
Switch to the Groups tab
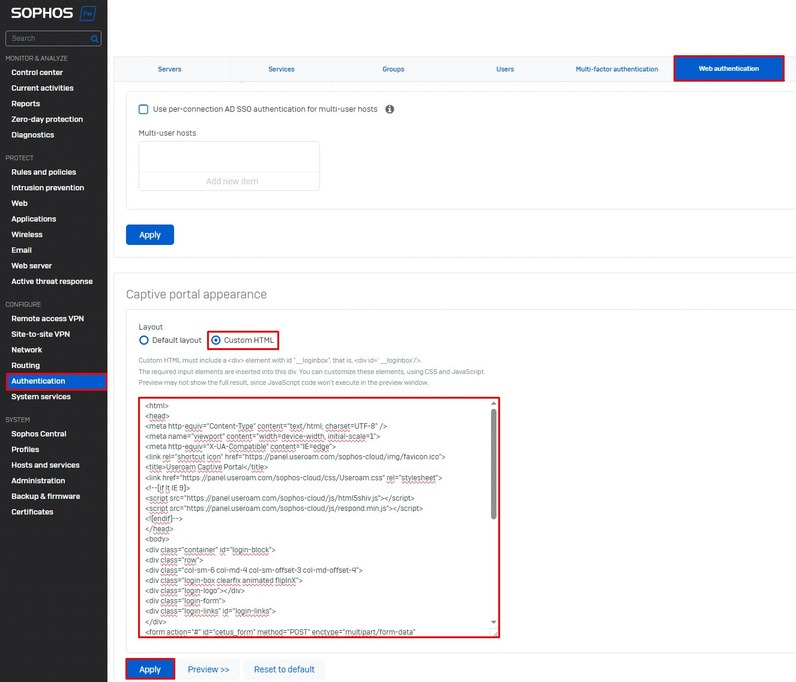point(393,69)
